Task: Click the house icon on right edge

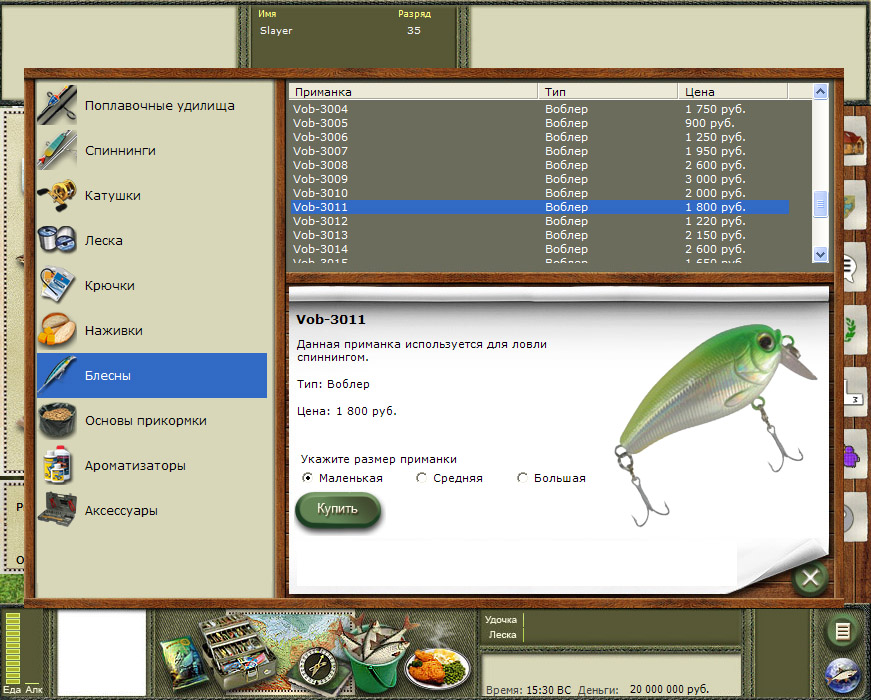Action: click(853, 145)
